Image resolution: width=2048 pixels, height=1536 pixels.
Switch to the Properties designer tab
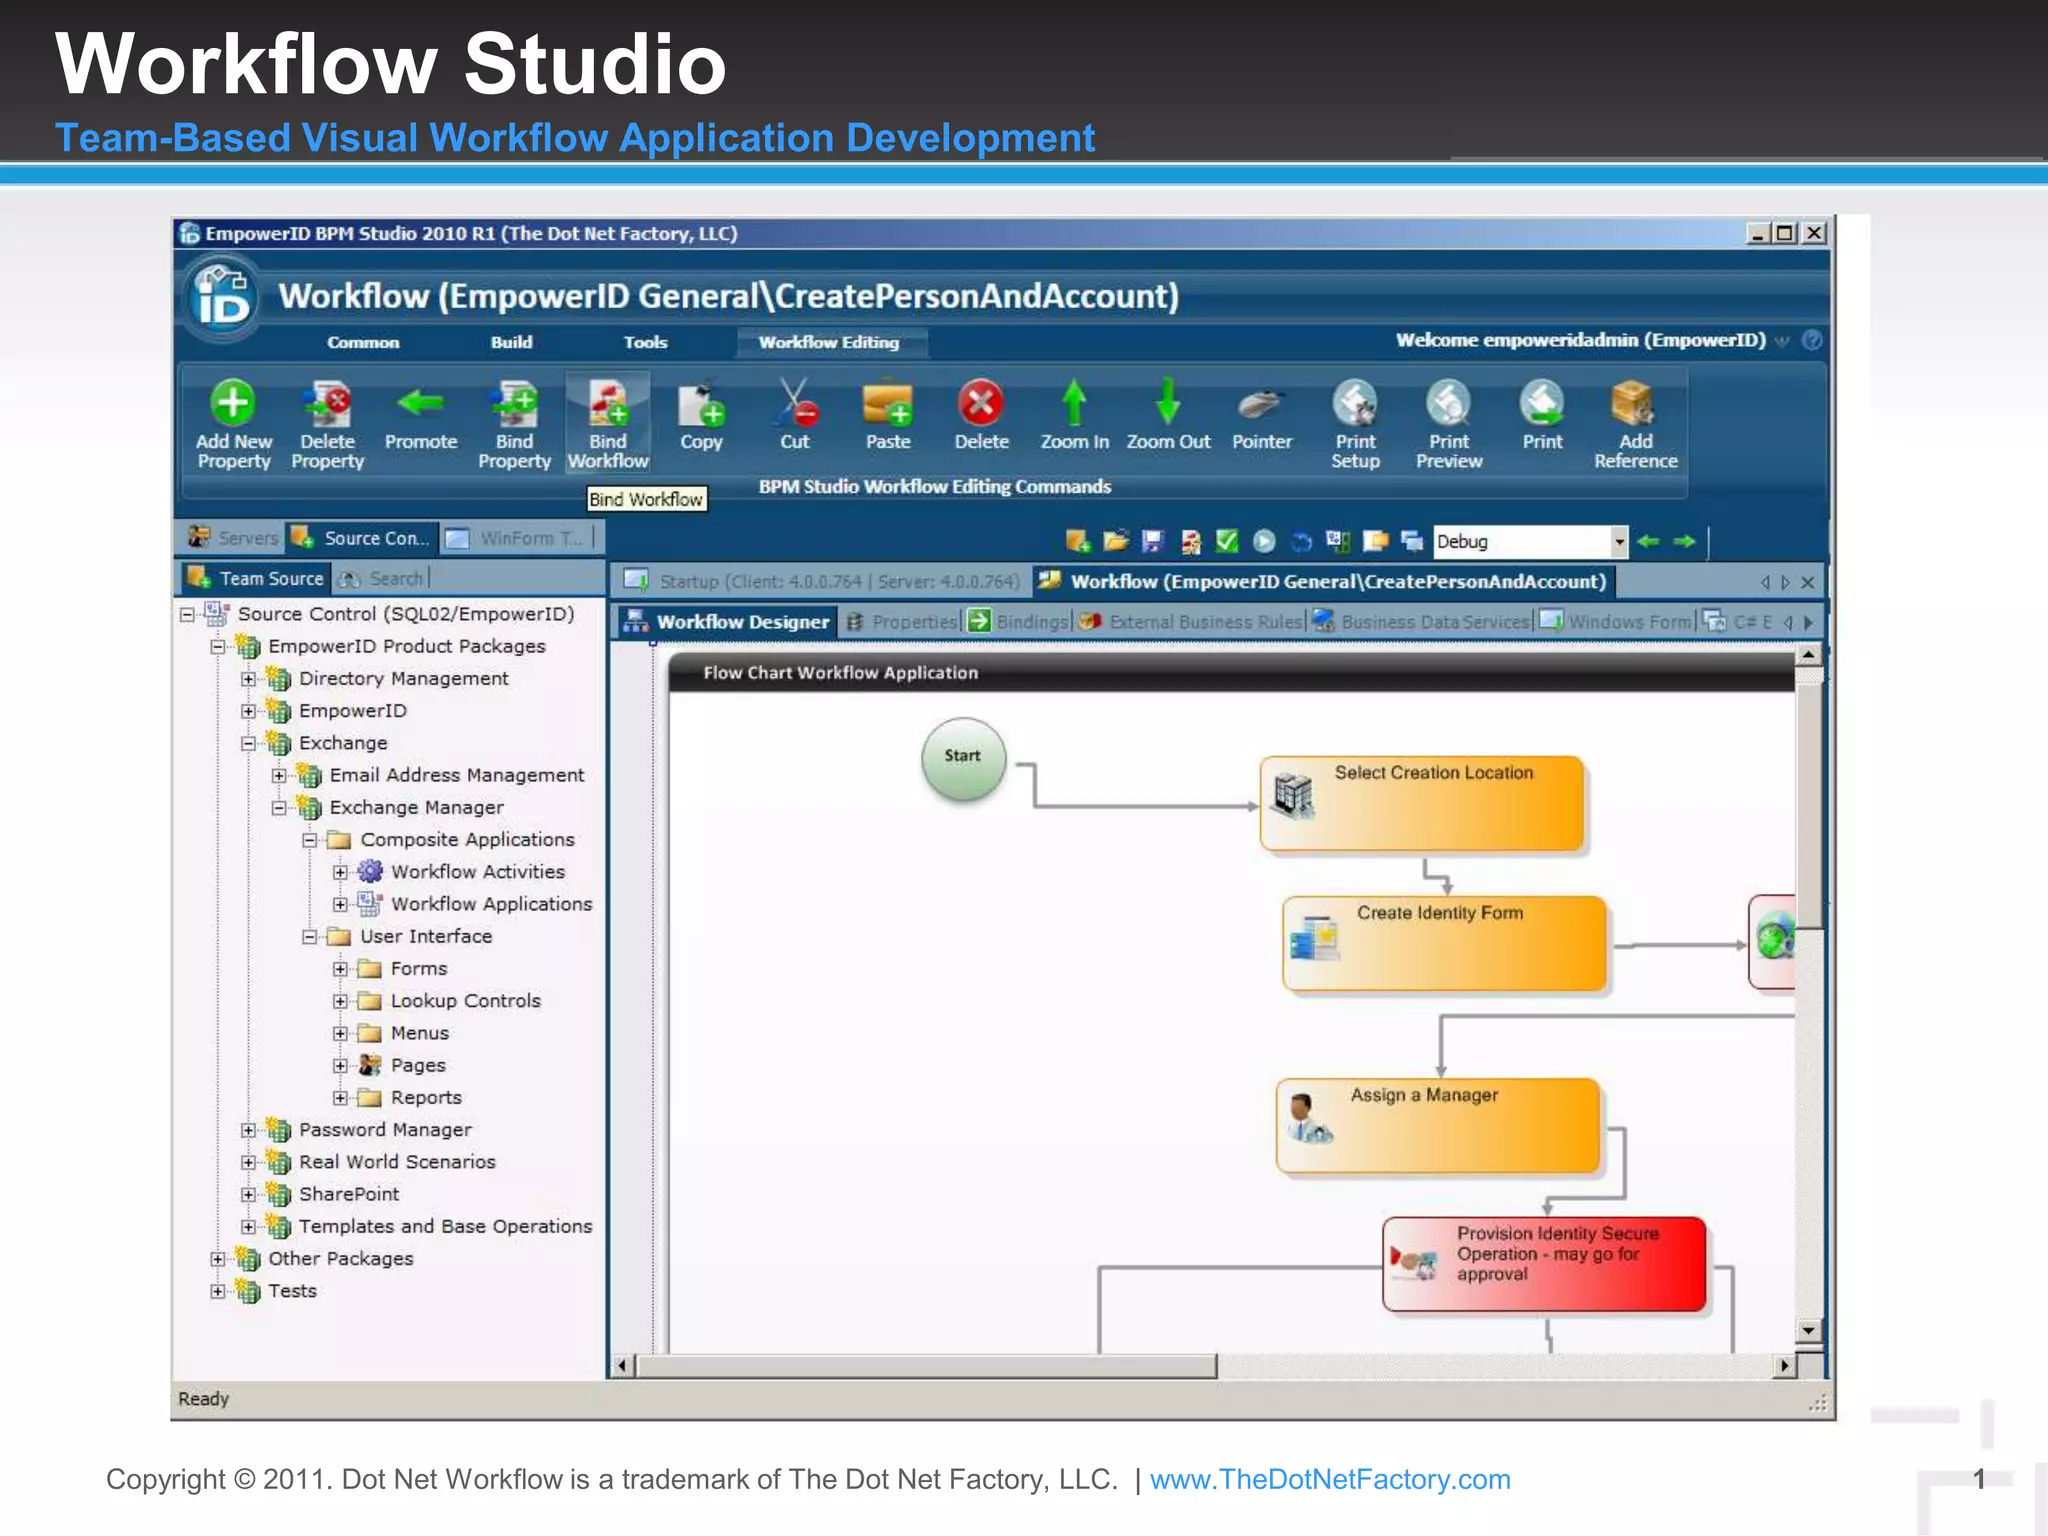click(x=913, y=622)
